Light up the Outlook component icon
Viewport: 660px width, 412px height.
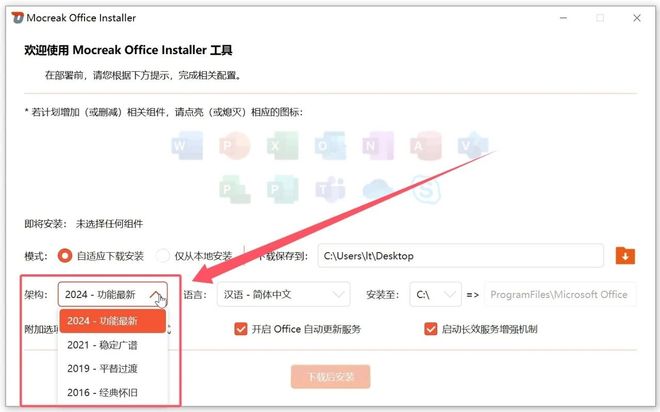click(330, 146)
